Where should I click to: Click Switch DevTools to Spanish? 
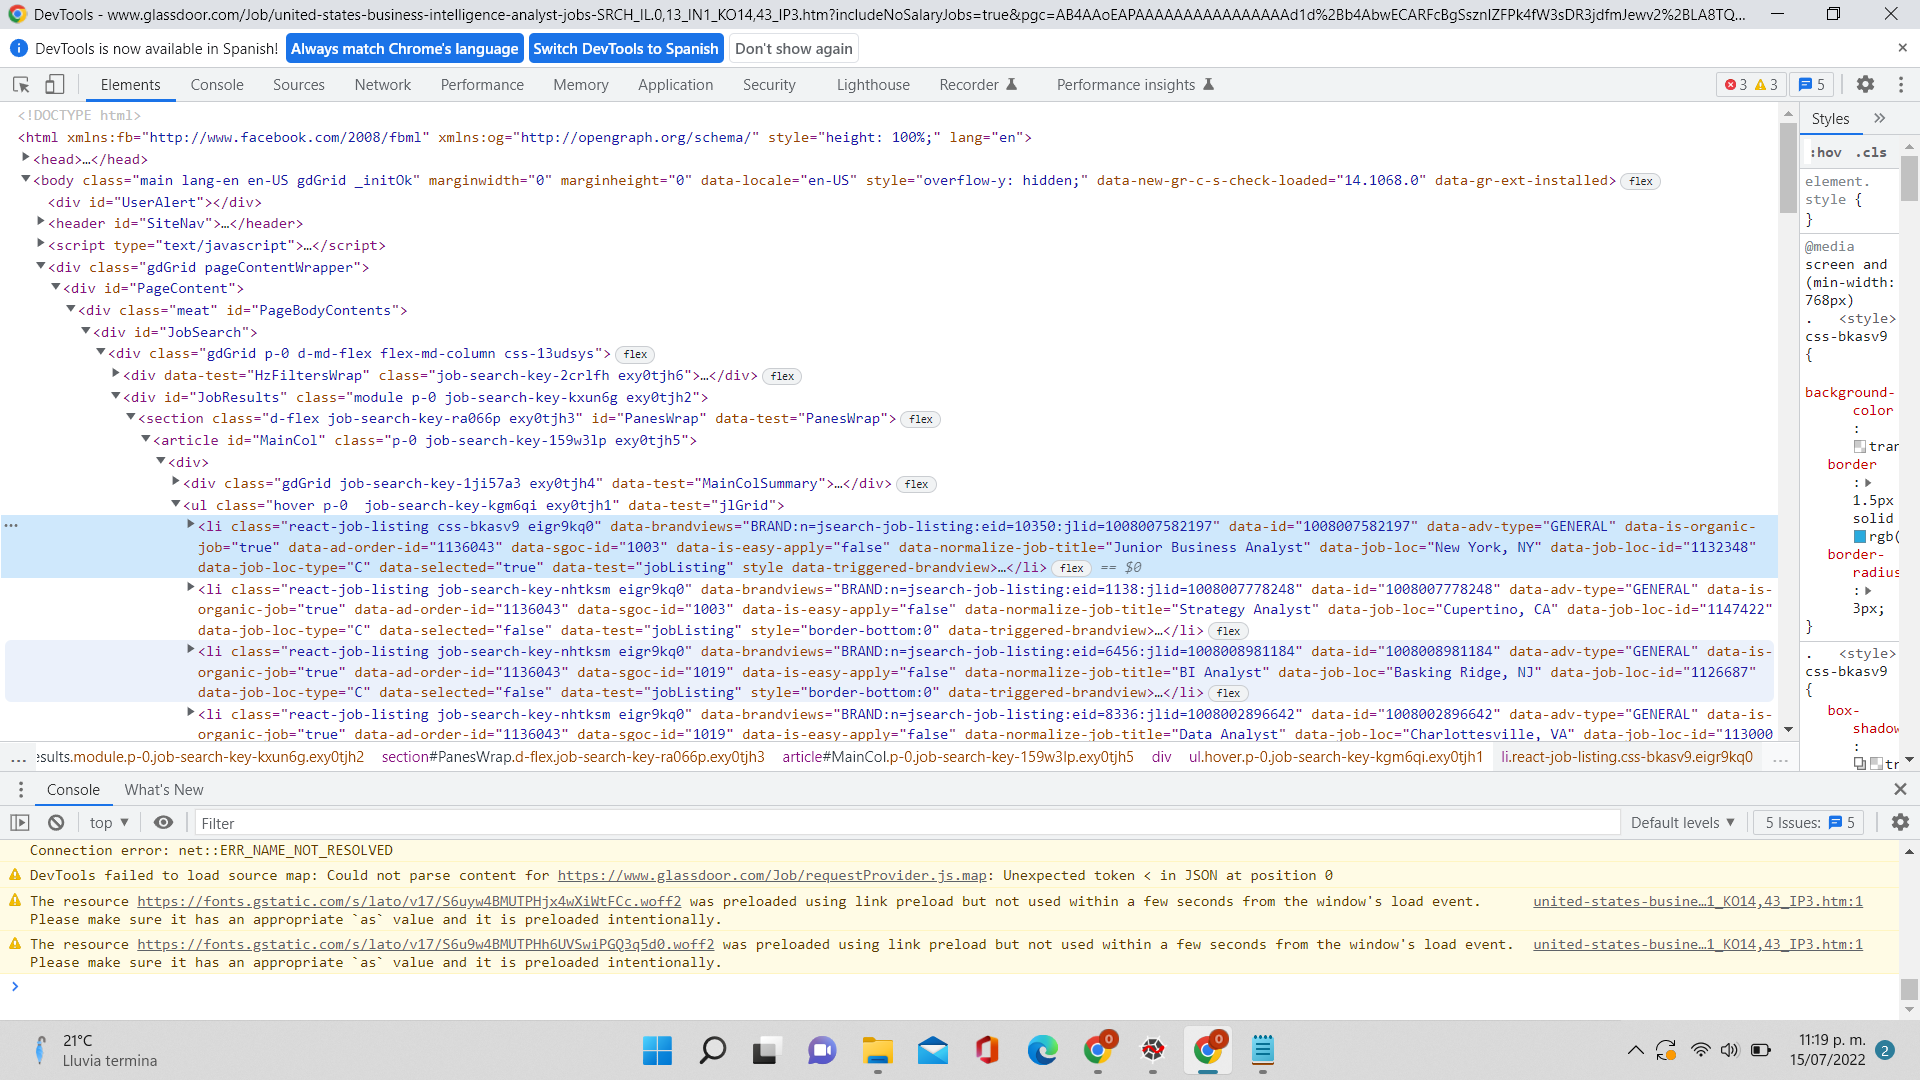click(625, 49)
